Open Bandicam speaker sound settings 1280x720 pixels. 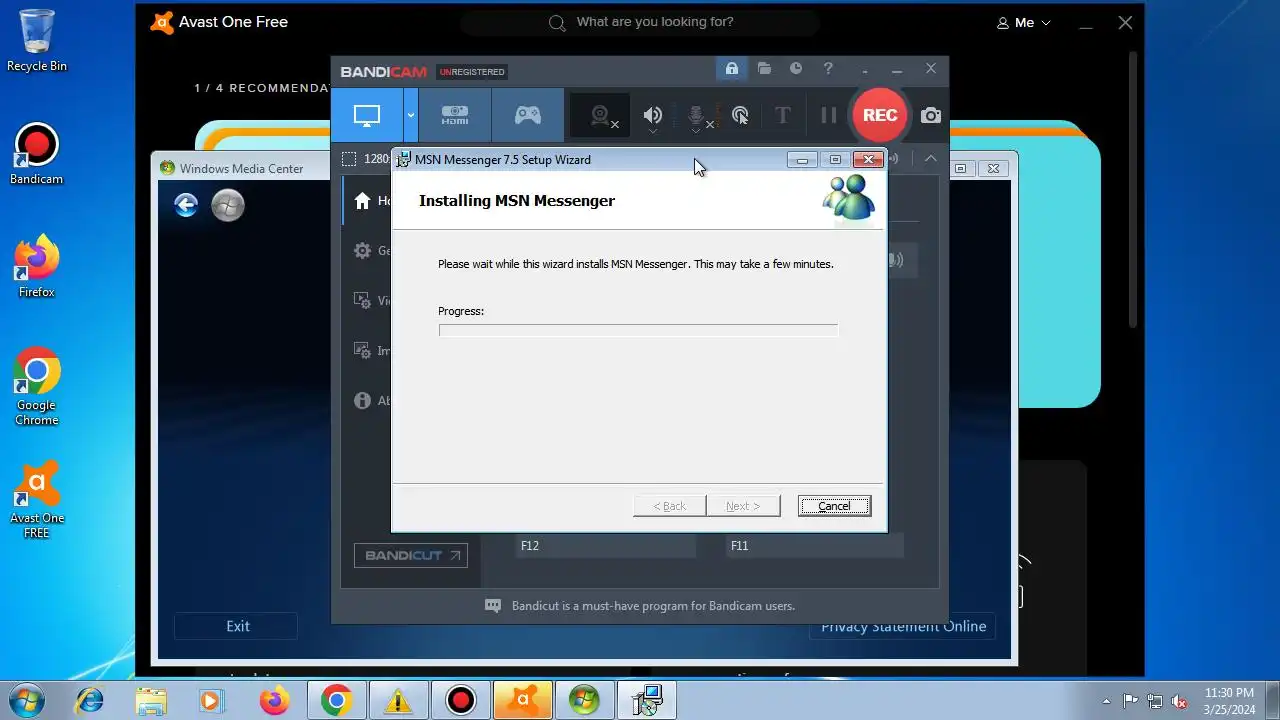[652, 116]
